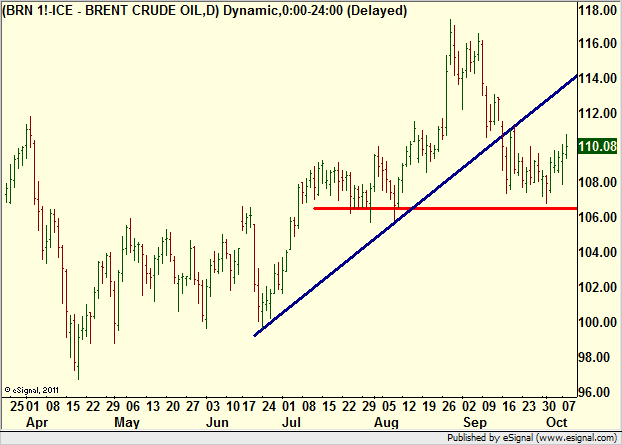Viewport: 622px width, 445px height.
Task: Click the 106.00 price axis label
Action: coord(597,217)
